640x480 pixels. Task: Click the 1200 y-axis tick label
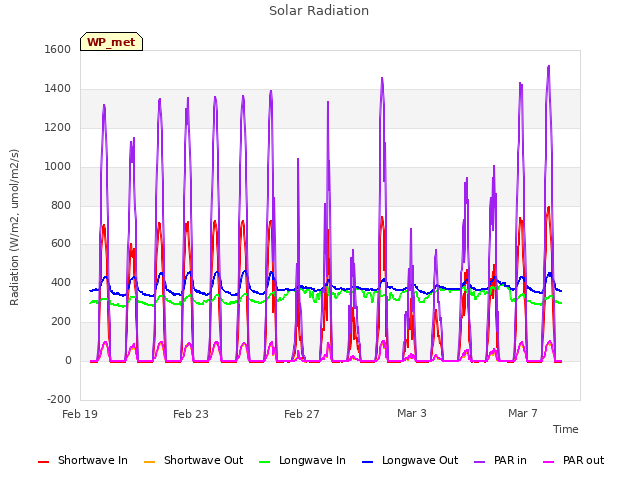58,127
